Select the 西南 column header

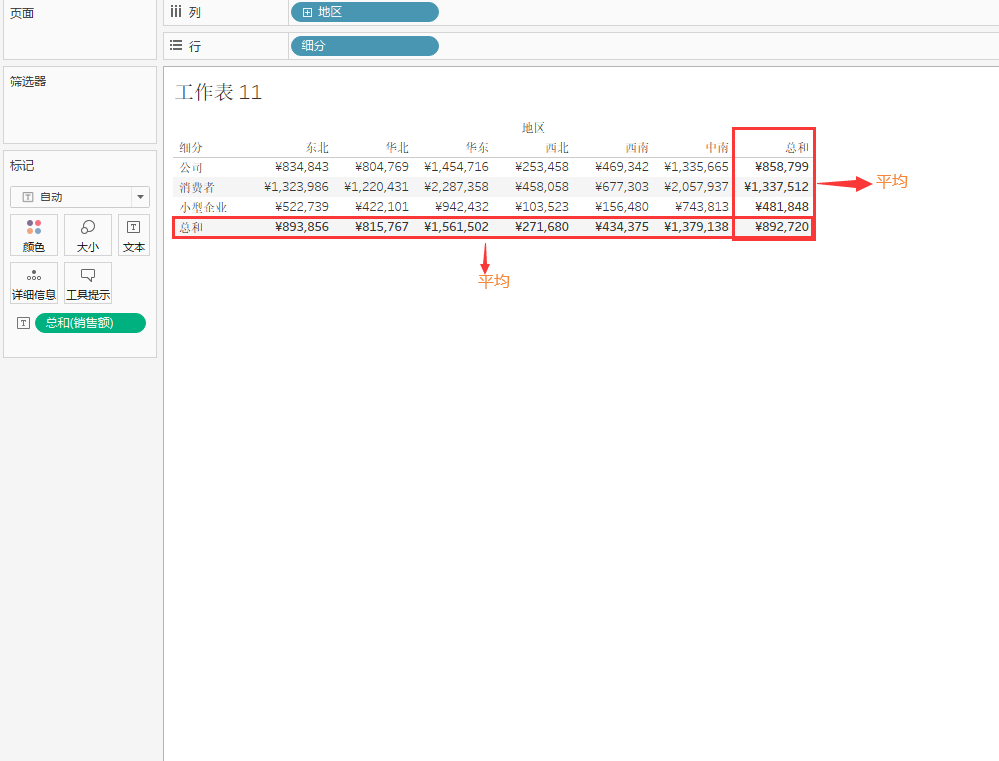click(x=636, y=148)
